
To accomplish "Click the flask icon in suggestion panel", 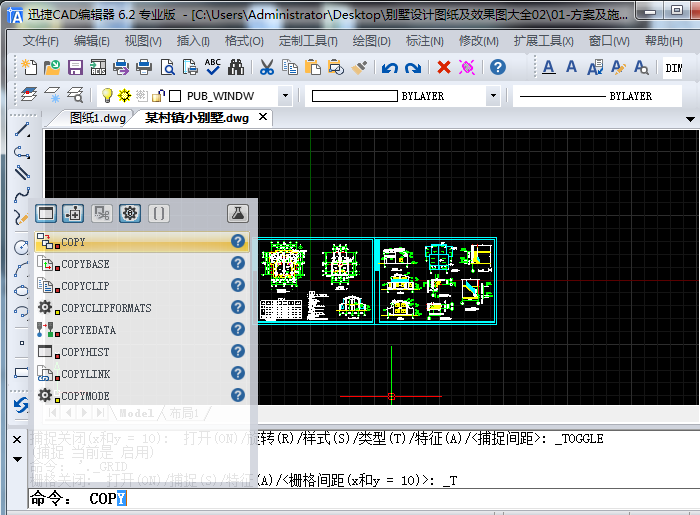I will [x=238, y=213].
